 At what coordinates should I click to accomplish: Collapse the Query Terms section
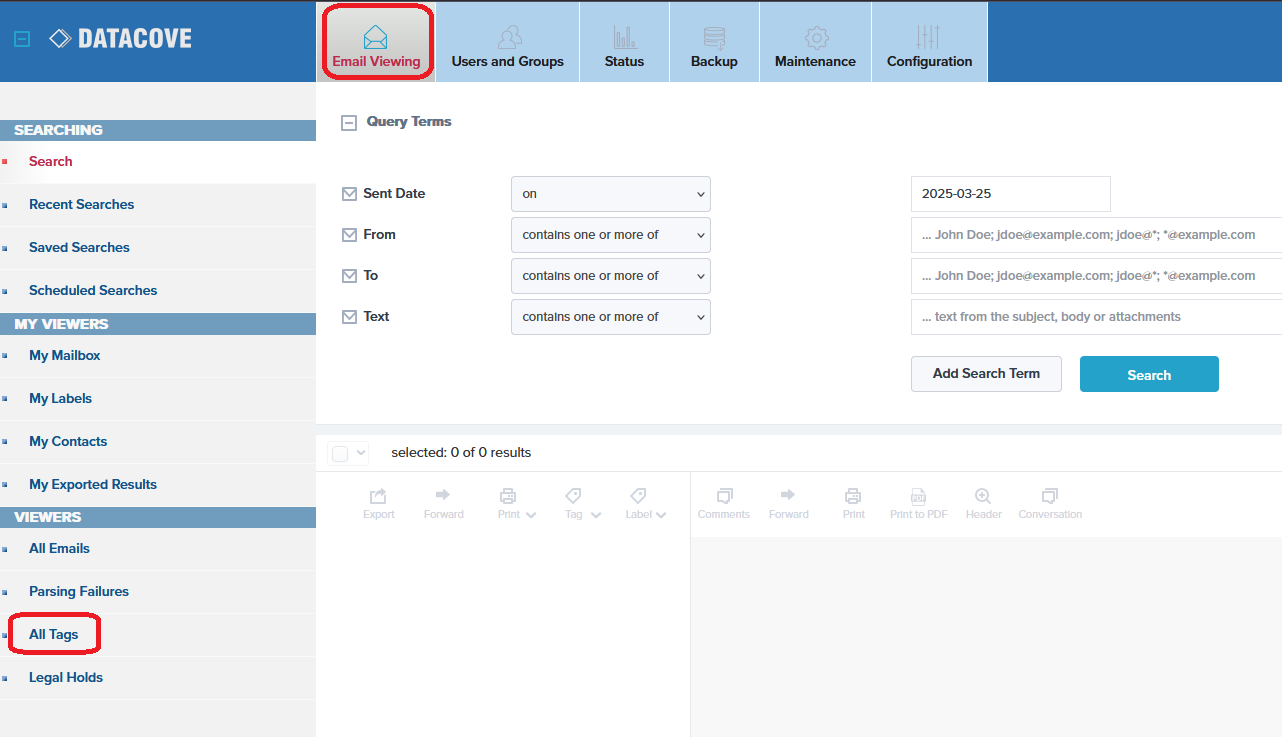pos(349,123)
